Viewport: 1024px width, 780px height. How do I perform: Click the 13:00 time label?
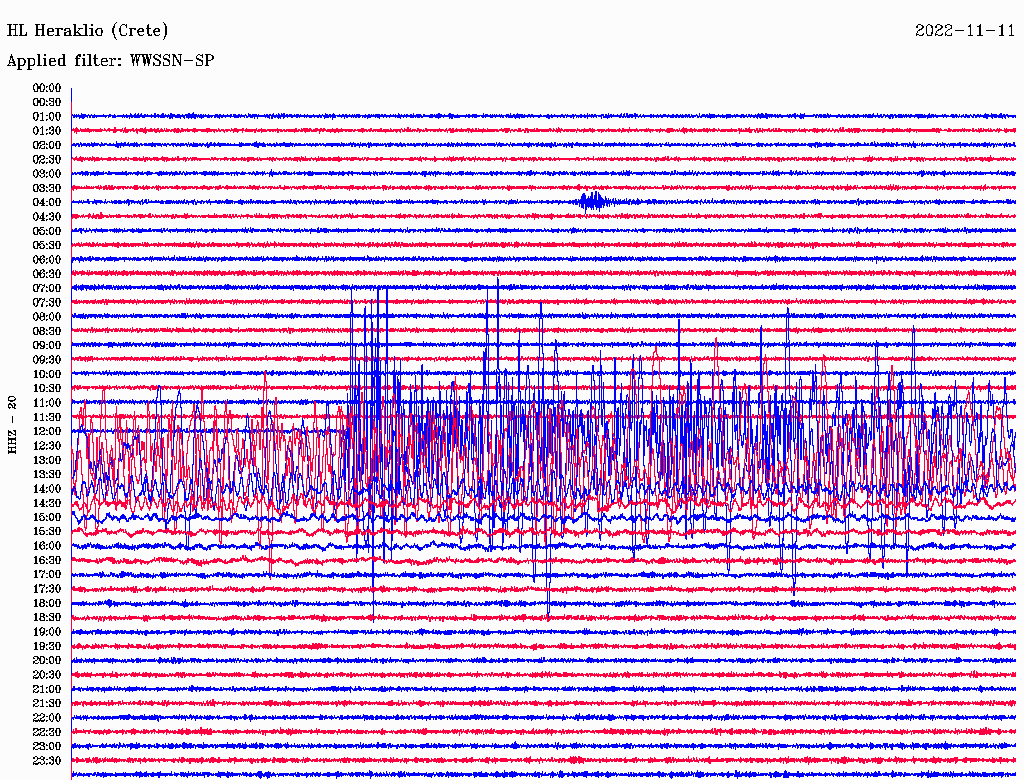(x=47, y=460)
